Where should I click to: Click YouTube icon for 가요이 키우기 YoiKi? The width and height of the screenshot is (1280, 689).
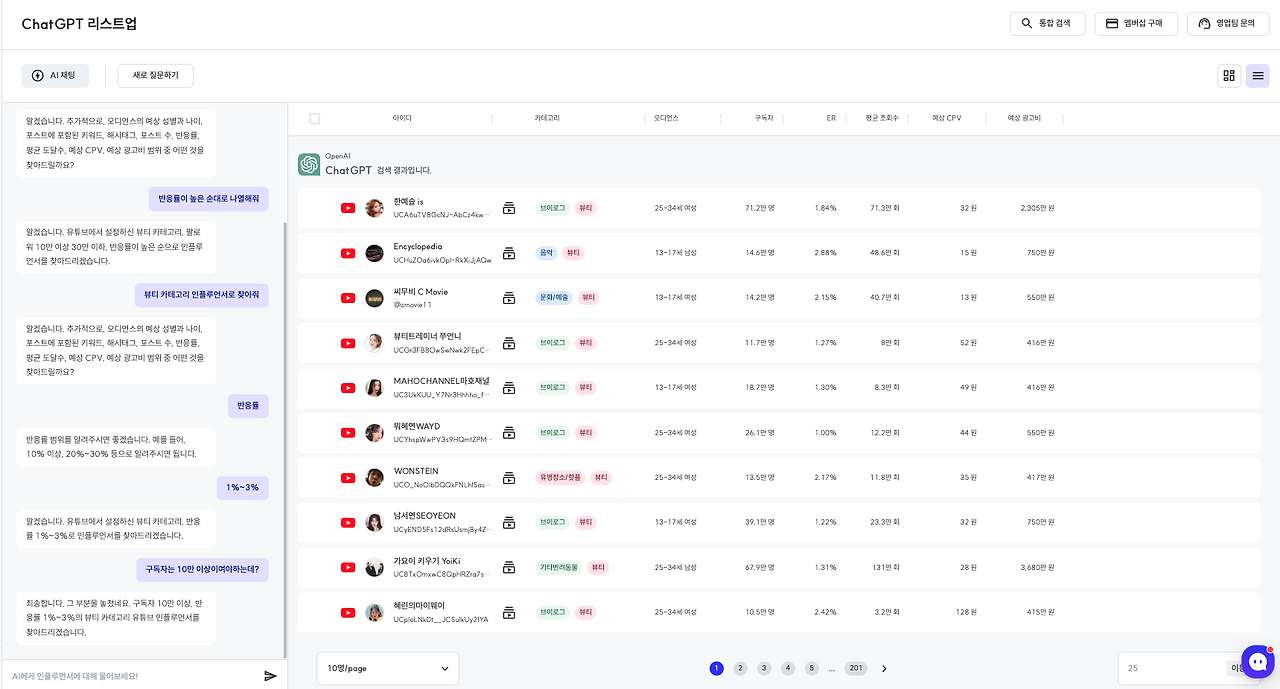pos(348,567)
